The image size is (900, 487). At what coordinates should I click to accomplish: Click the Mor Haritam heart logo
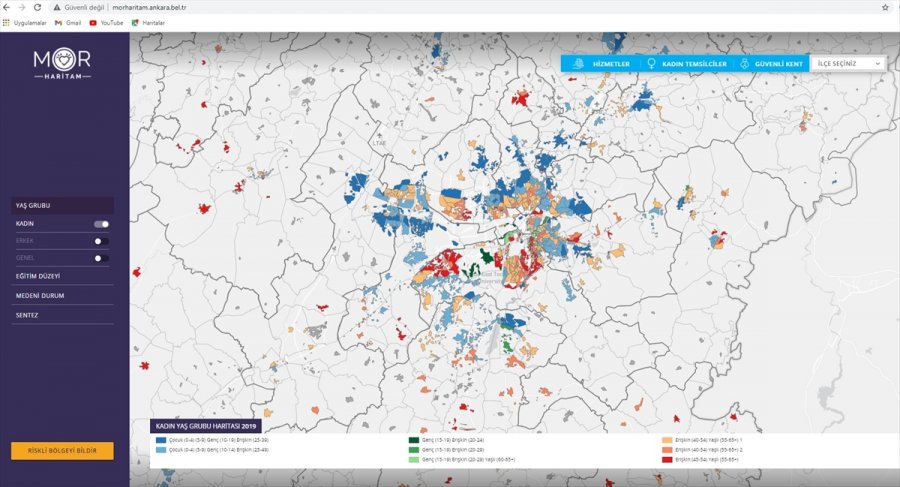point(63,56)
